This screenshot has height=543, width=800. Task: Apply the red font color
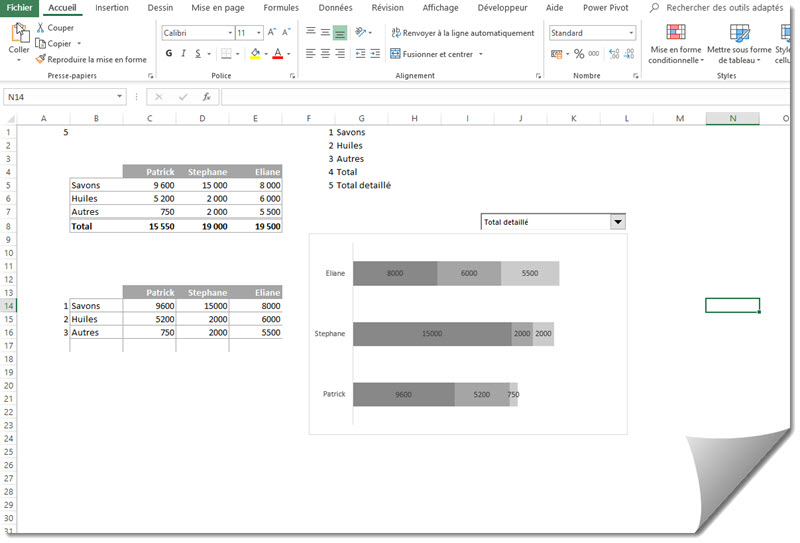click(278, 54)
